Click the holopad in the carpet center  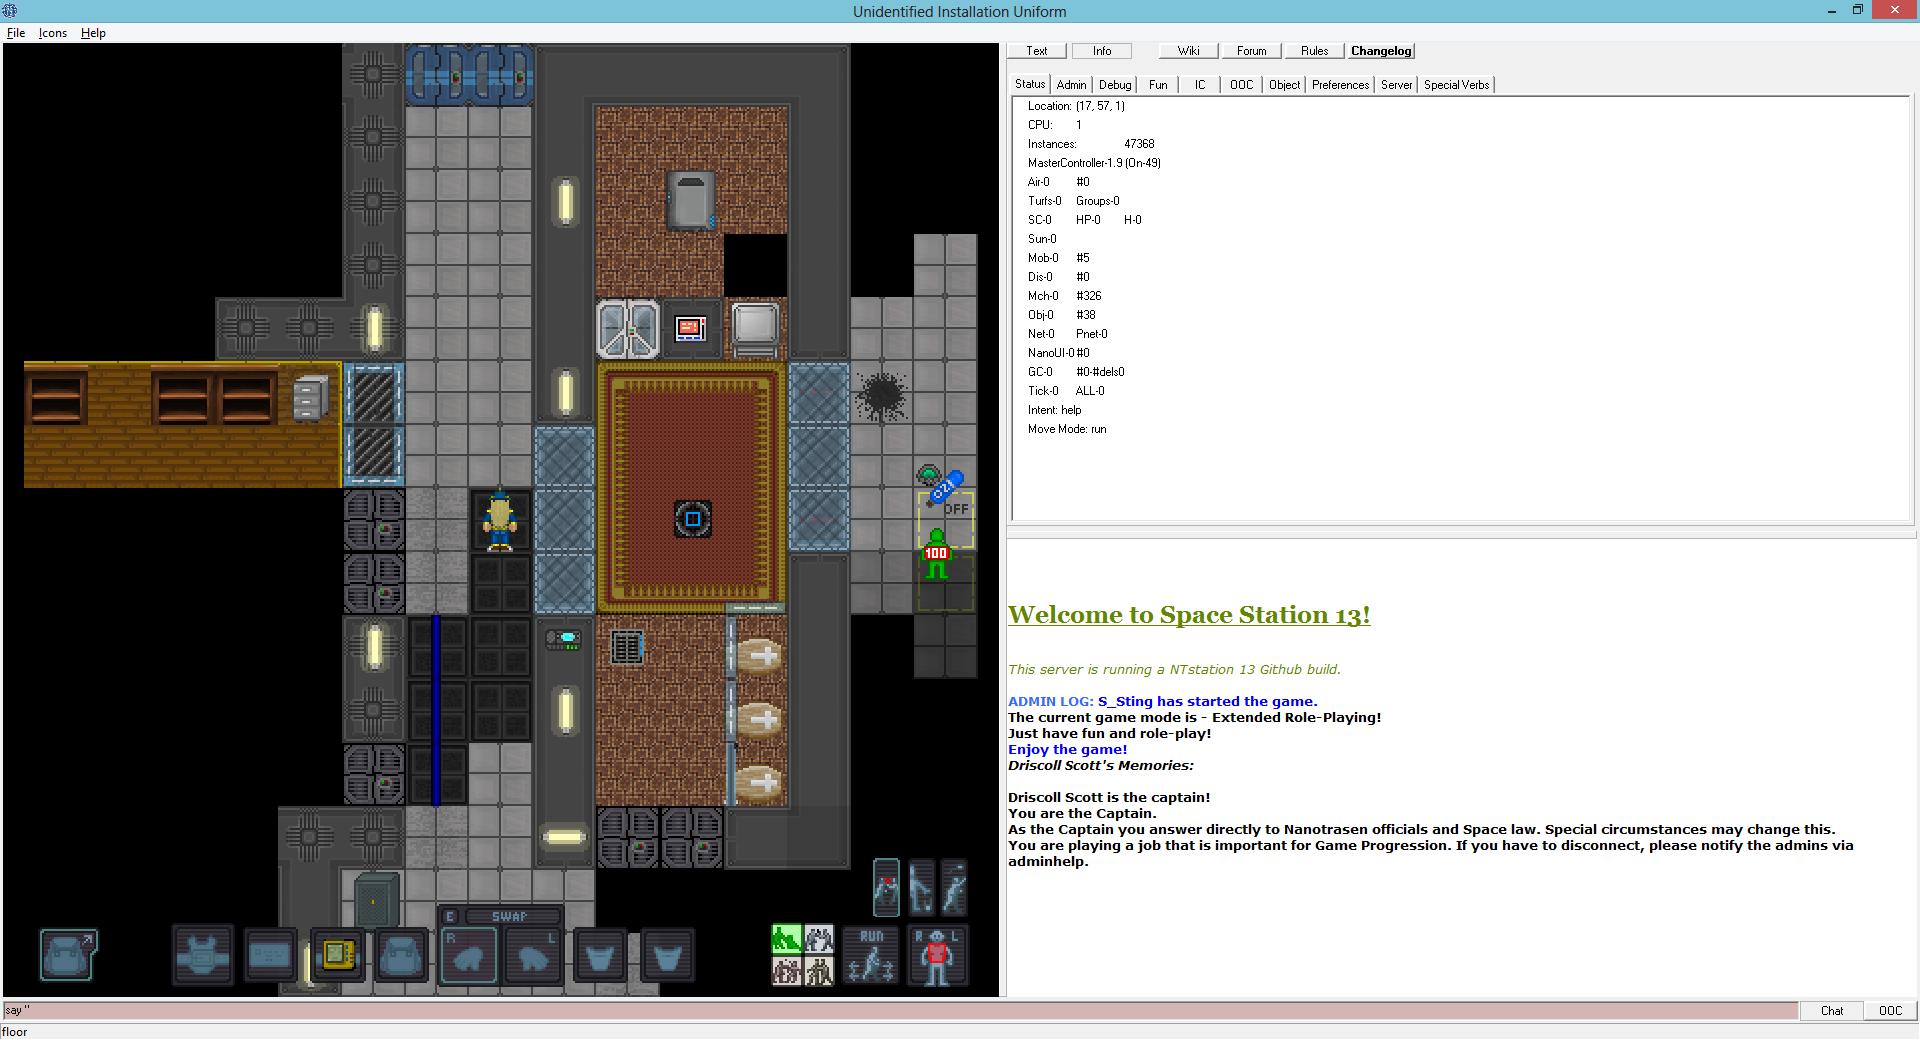(x=692, y=519)
